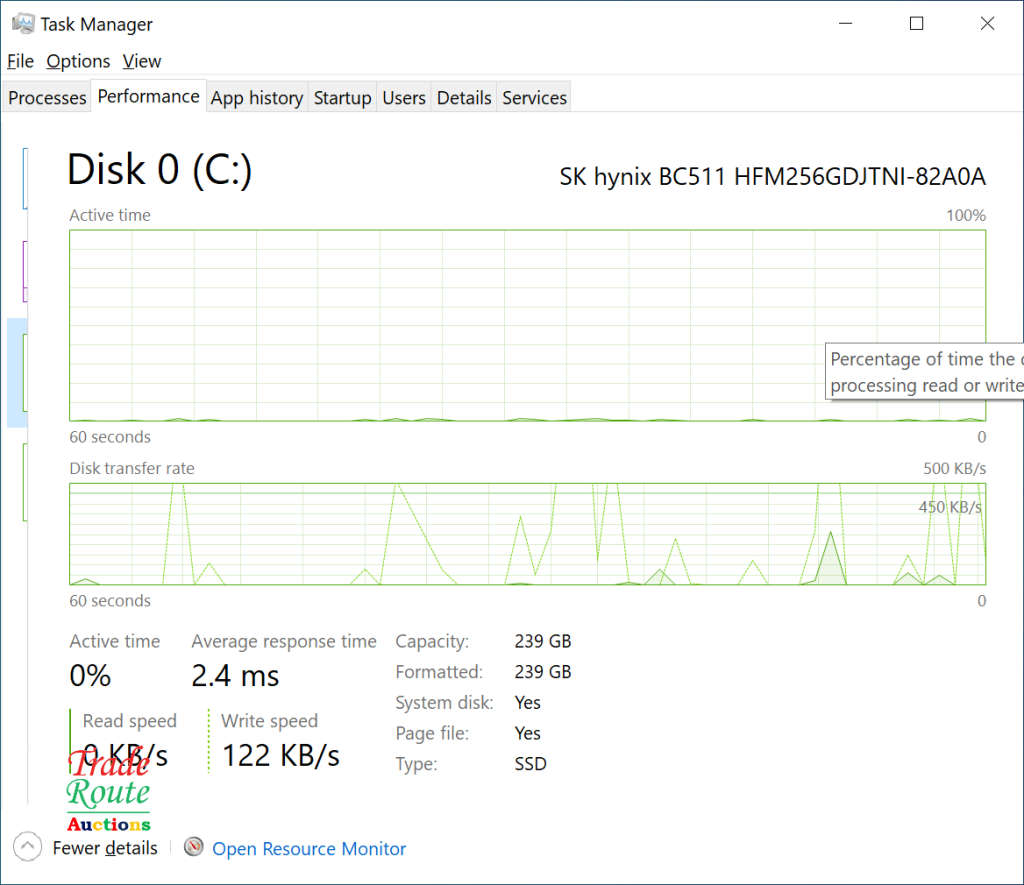Switch to the Users tab
This screenshot has height=885, width=1024.
coord(403,97)
